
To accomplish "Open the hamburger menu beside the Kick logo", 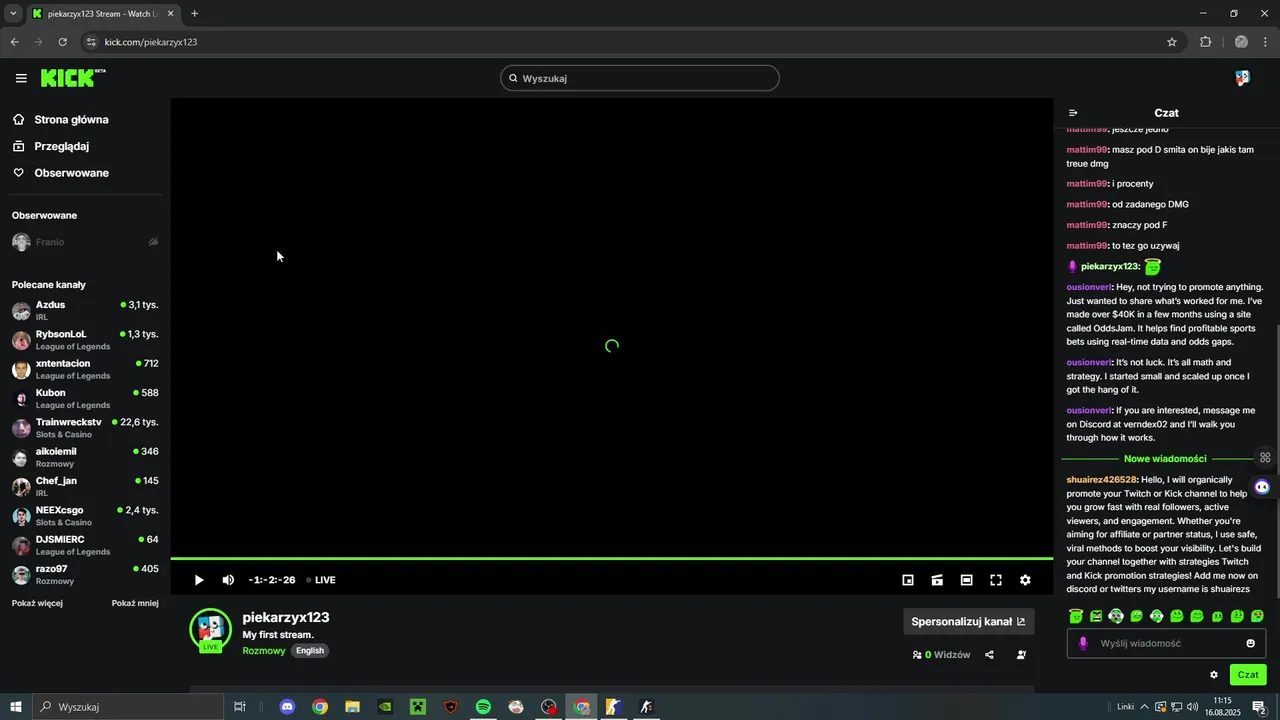I will tap(21, 78).
